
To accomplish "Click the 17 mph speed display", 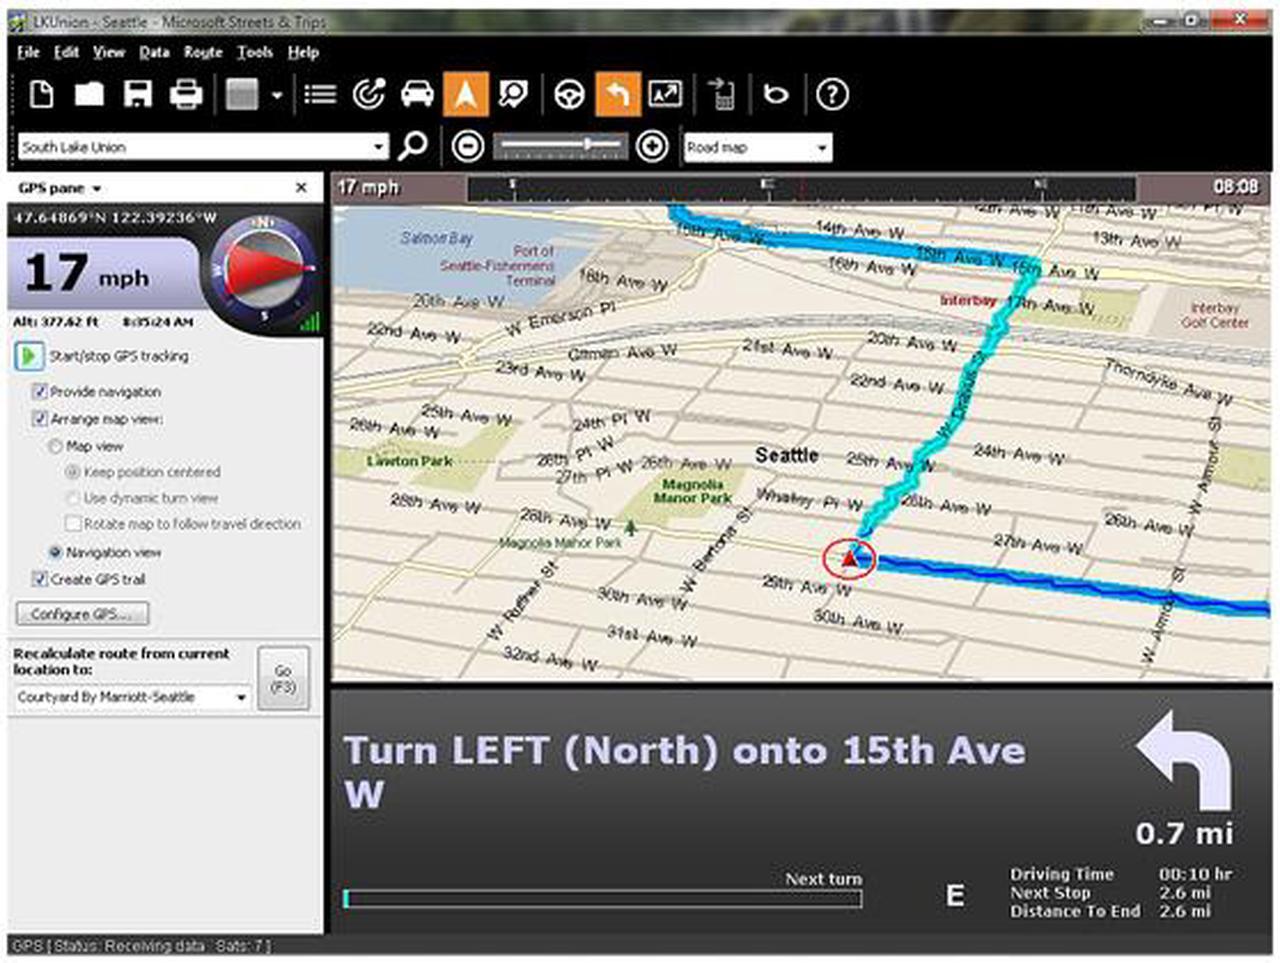I will click(x=86, y=273).
